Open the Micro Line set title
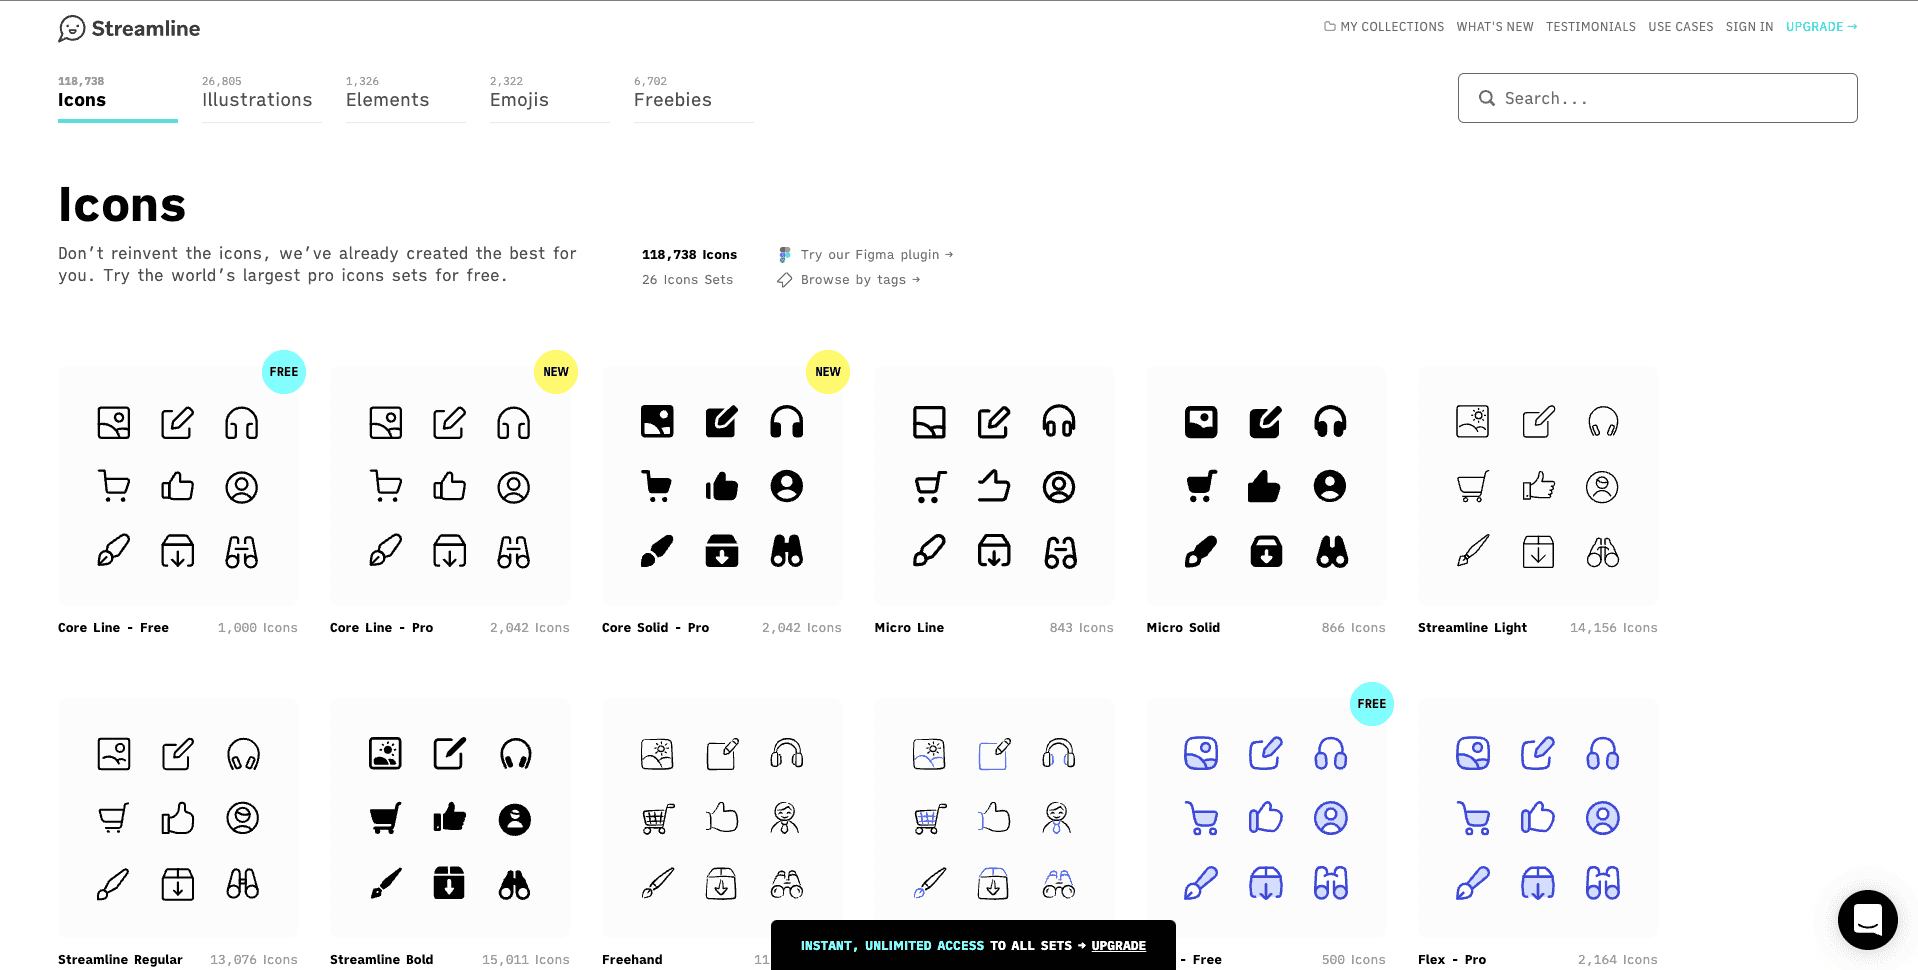This screenshot has height=970, width=1918. pyautogui.click(x=909, y=628)
